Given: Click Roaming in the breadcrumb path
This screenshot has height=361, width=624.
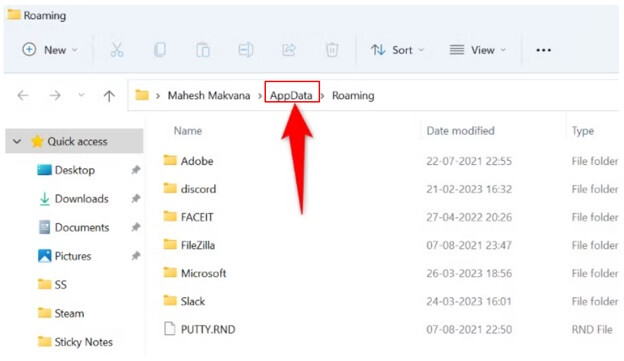Looking at the screenshot, I should pos(353,96).
